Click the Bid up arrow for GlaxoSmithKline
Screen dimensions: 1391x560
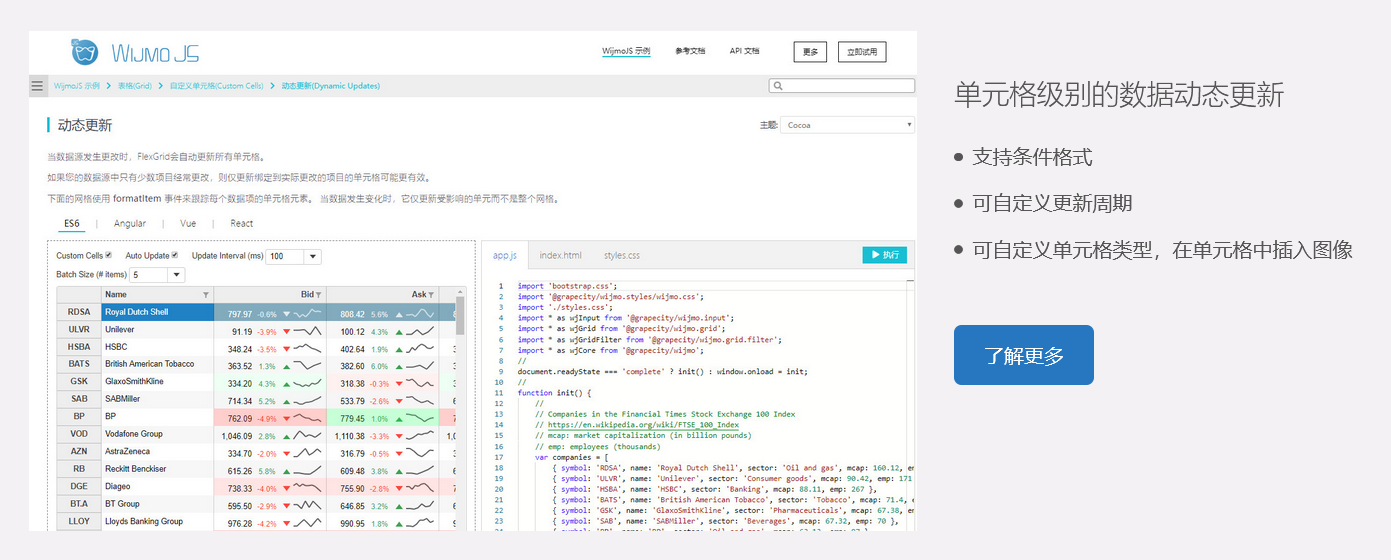286,383
